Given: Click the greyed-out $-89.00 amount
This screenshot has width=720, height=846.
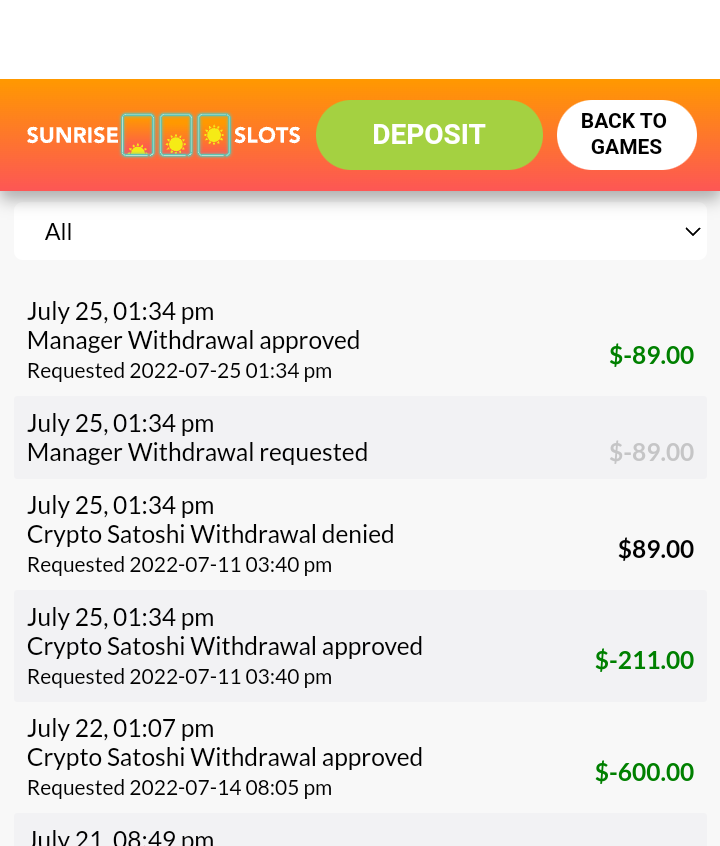Looking at the screenshot, I should [x=651, y=452].
